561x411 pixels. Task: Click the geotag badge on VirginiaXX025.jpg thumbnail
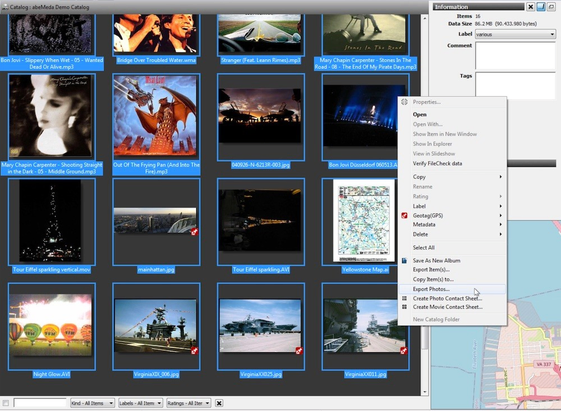click(x=299, y=351)
